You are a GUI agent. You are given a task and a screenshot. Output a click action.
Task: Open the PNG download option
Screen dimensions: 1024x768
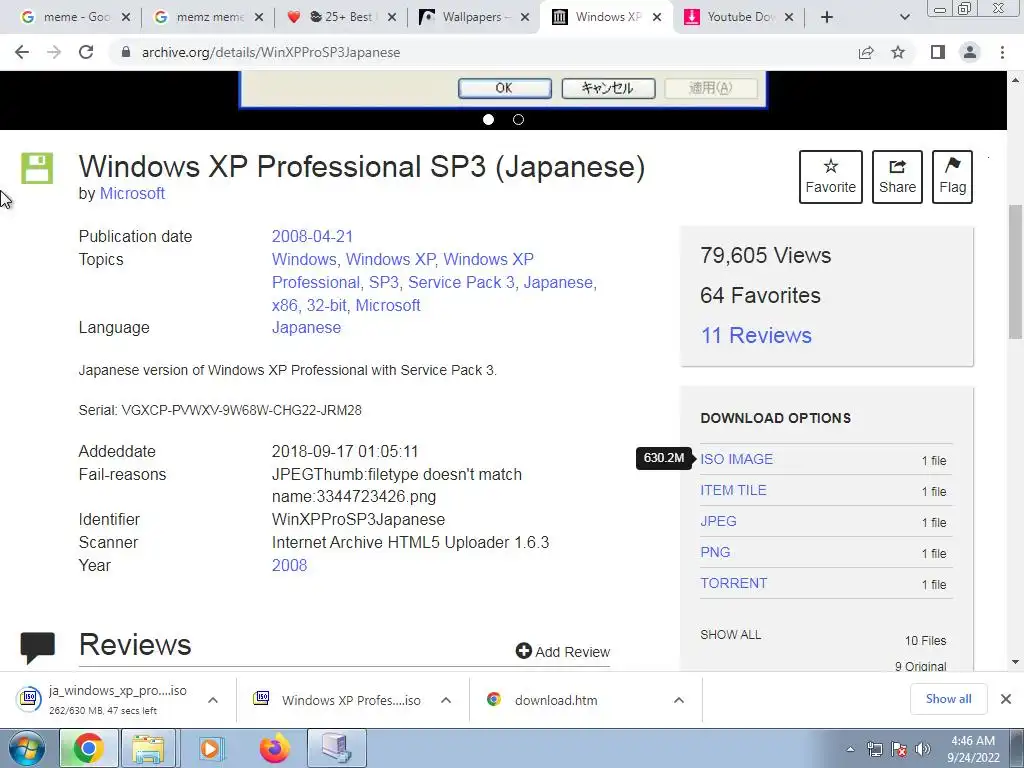[715, 552]
